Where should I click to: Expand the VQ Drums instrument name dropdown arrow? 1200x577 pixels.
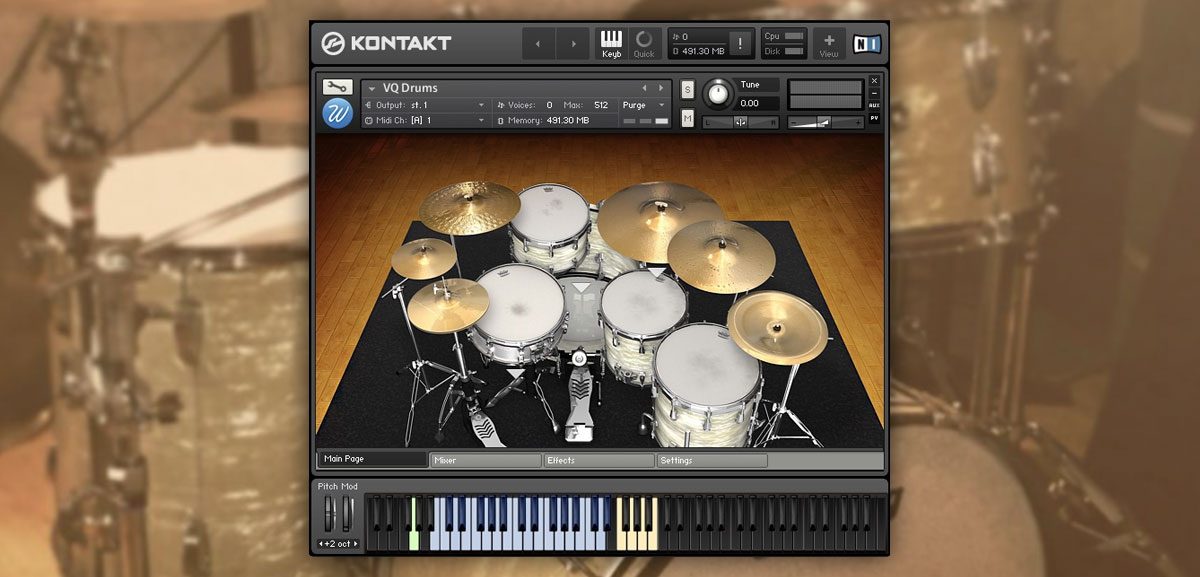tap(372, 88)
